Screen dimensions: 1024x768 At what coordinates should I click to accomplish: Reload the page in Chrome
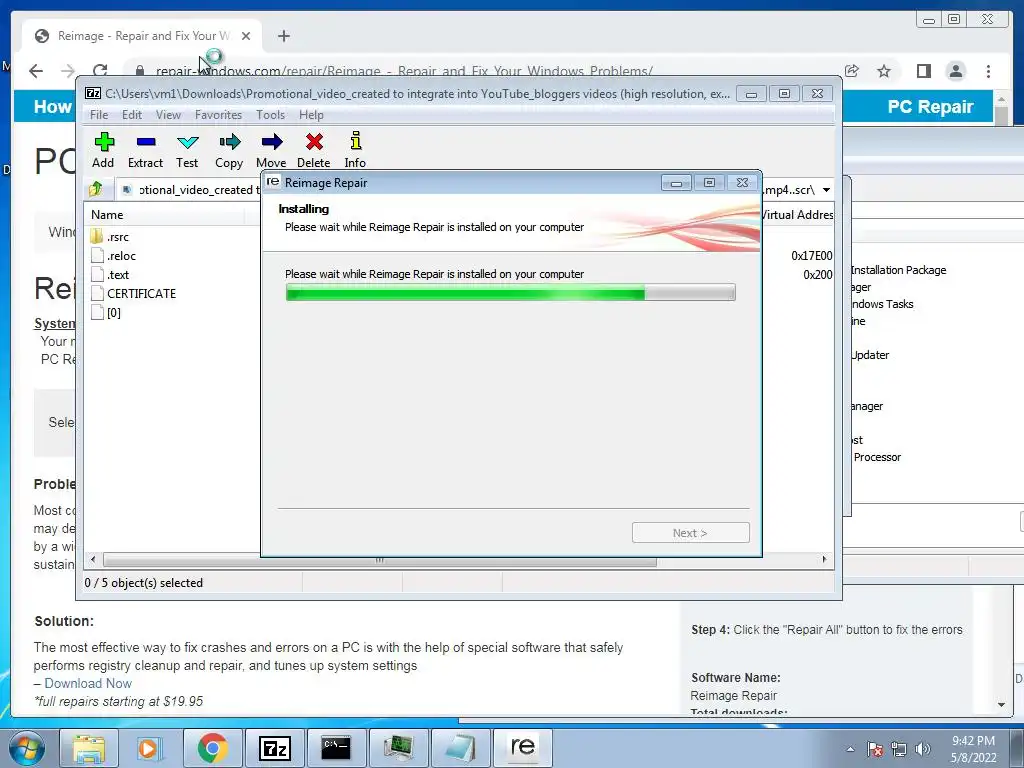tap(100, 71)
